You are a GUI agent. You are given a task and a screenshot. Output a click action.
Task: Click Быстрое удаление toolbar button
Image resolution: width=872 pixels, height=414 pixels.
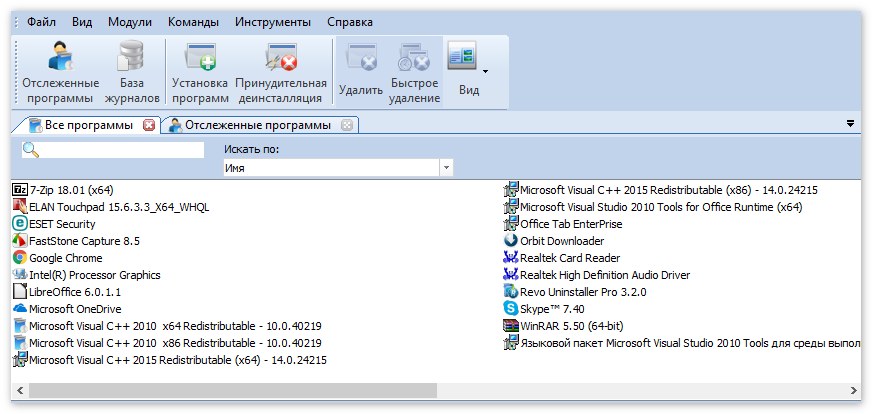414,72
